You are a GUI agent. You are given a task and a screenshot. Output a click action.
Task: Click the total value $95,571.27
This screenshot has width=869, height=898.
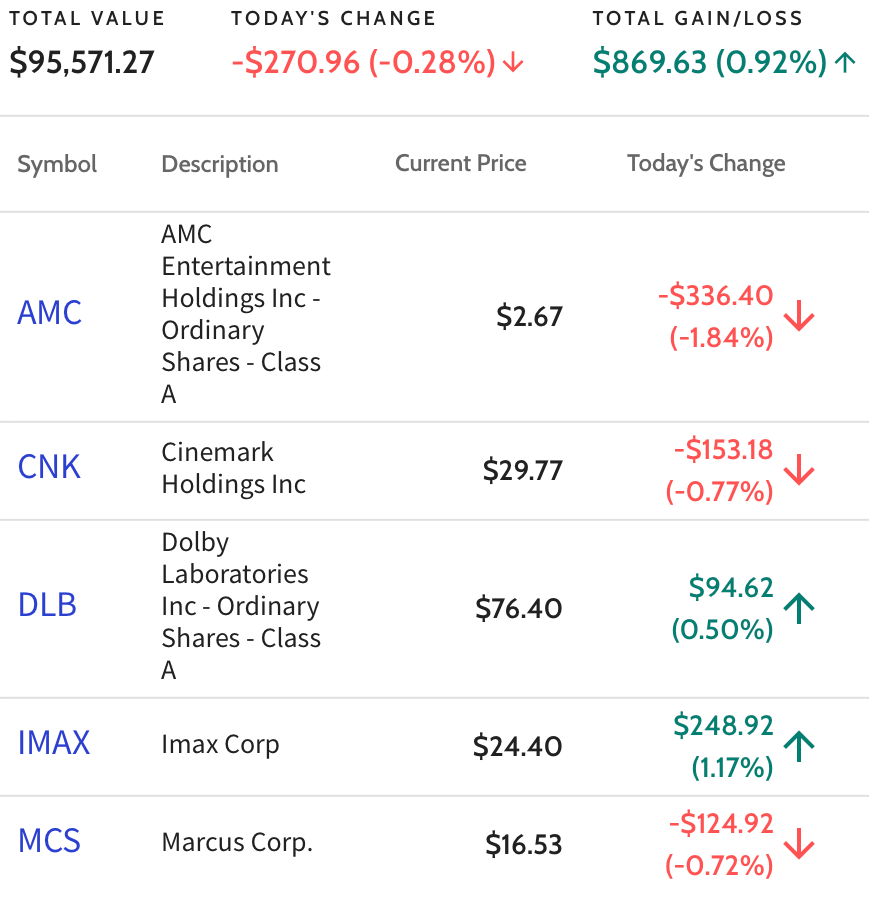tap(82, 62)
